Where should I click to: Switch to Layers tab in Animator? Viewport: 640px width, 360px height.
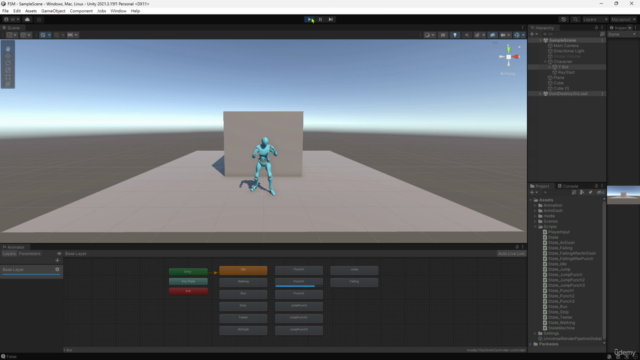click(x=9, y=253)
